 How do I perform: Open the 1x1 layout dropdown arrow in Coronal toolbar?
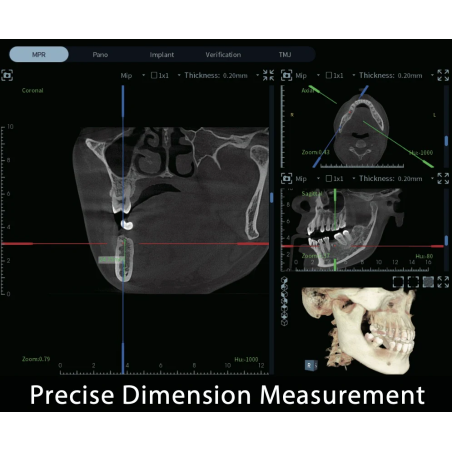point(179,75)
